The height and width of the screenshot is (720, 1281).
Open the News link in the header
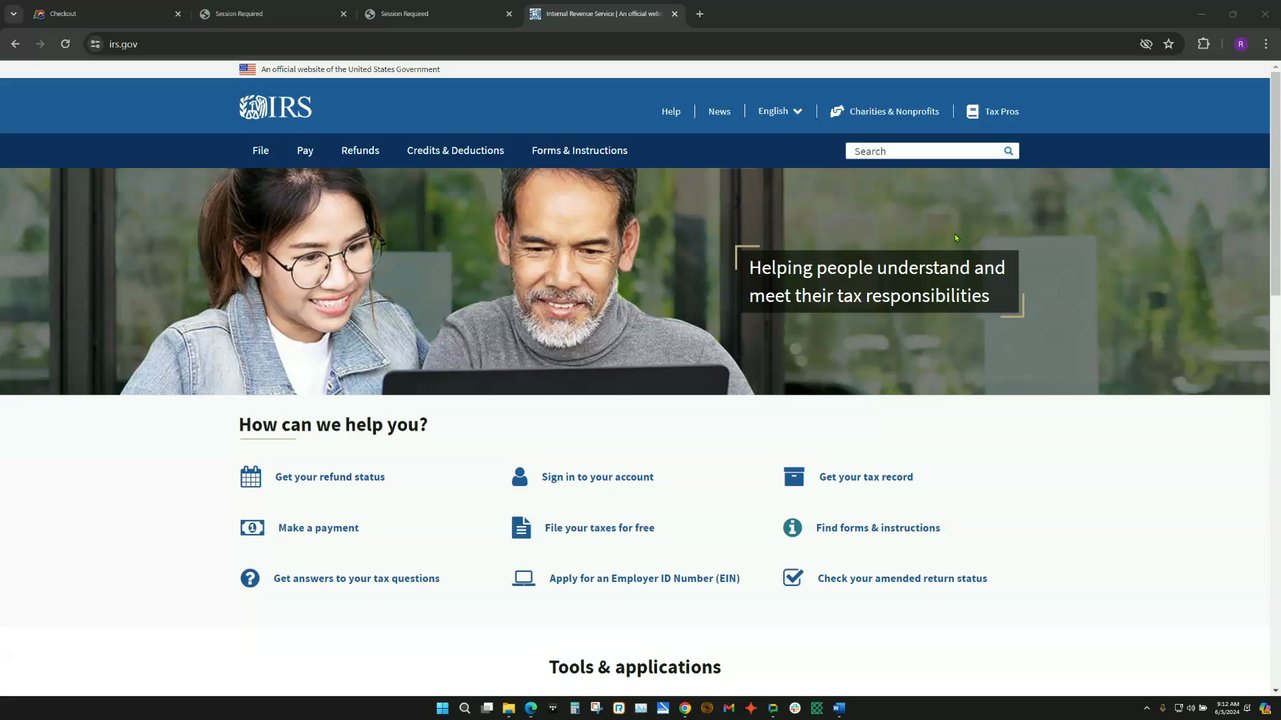719,111
